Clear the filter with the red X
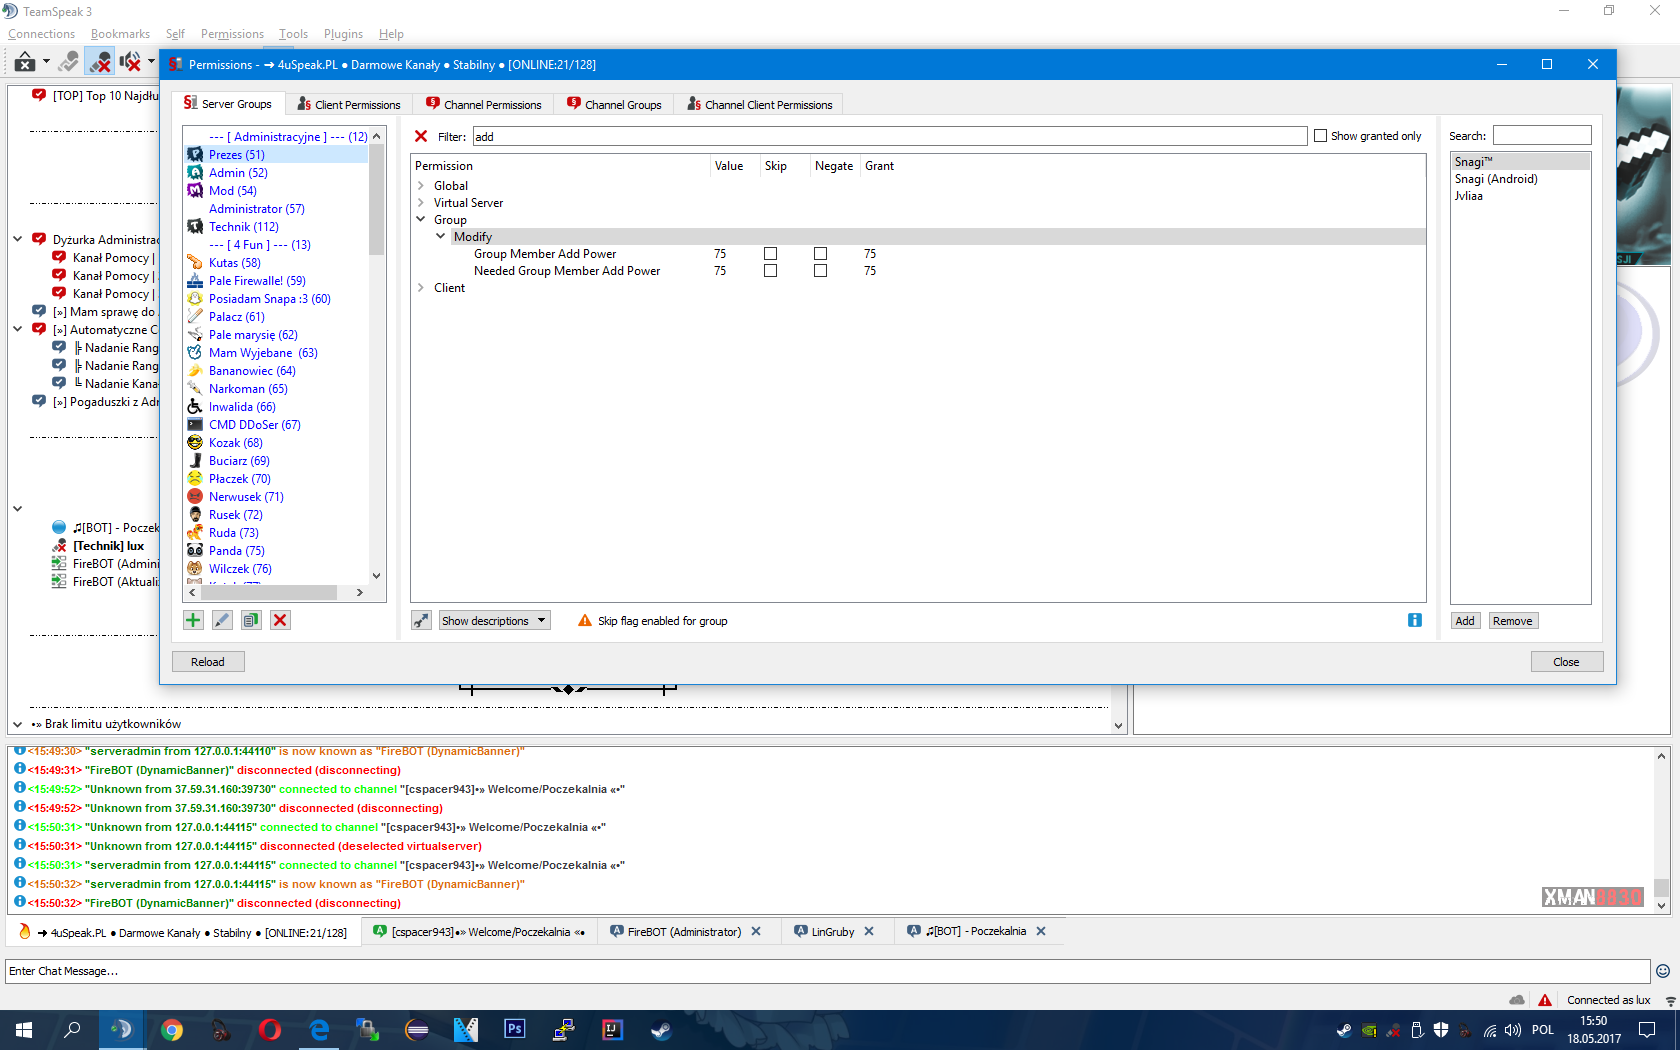The width and height of the screenshot is (1680, 1050). (421, 137)
